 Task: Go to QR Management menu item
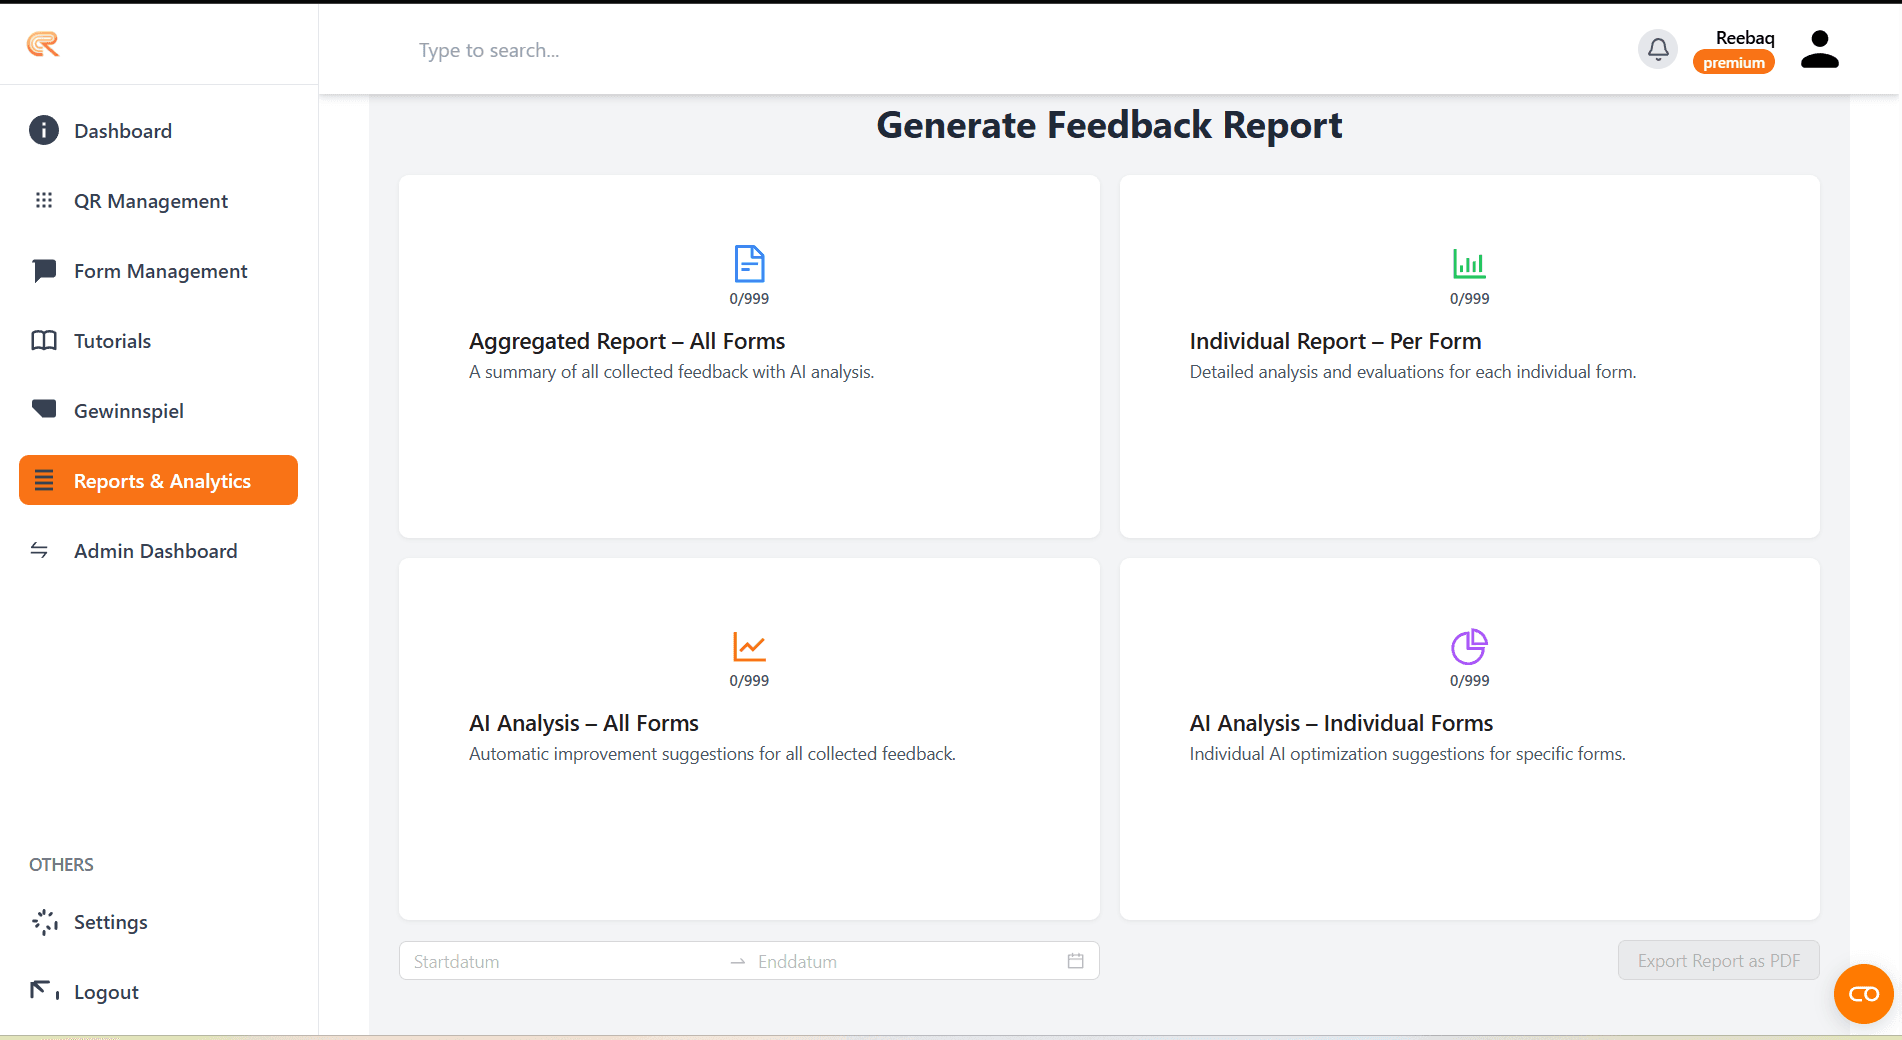point(158,200)
